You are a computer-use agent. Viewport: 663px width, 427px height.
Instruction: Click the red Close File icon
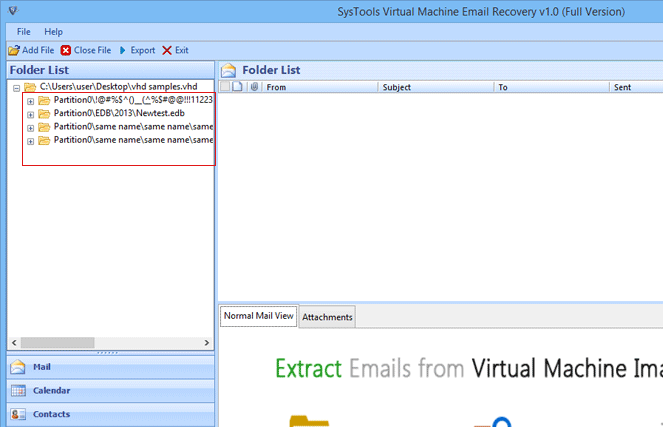(x=66, y=50)
